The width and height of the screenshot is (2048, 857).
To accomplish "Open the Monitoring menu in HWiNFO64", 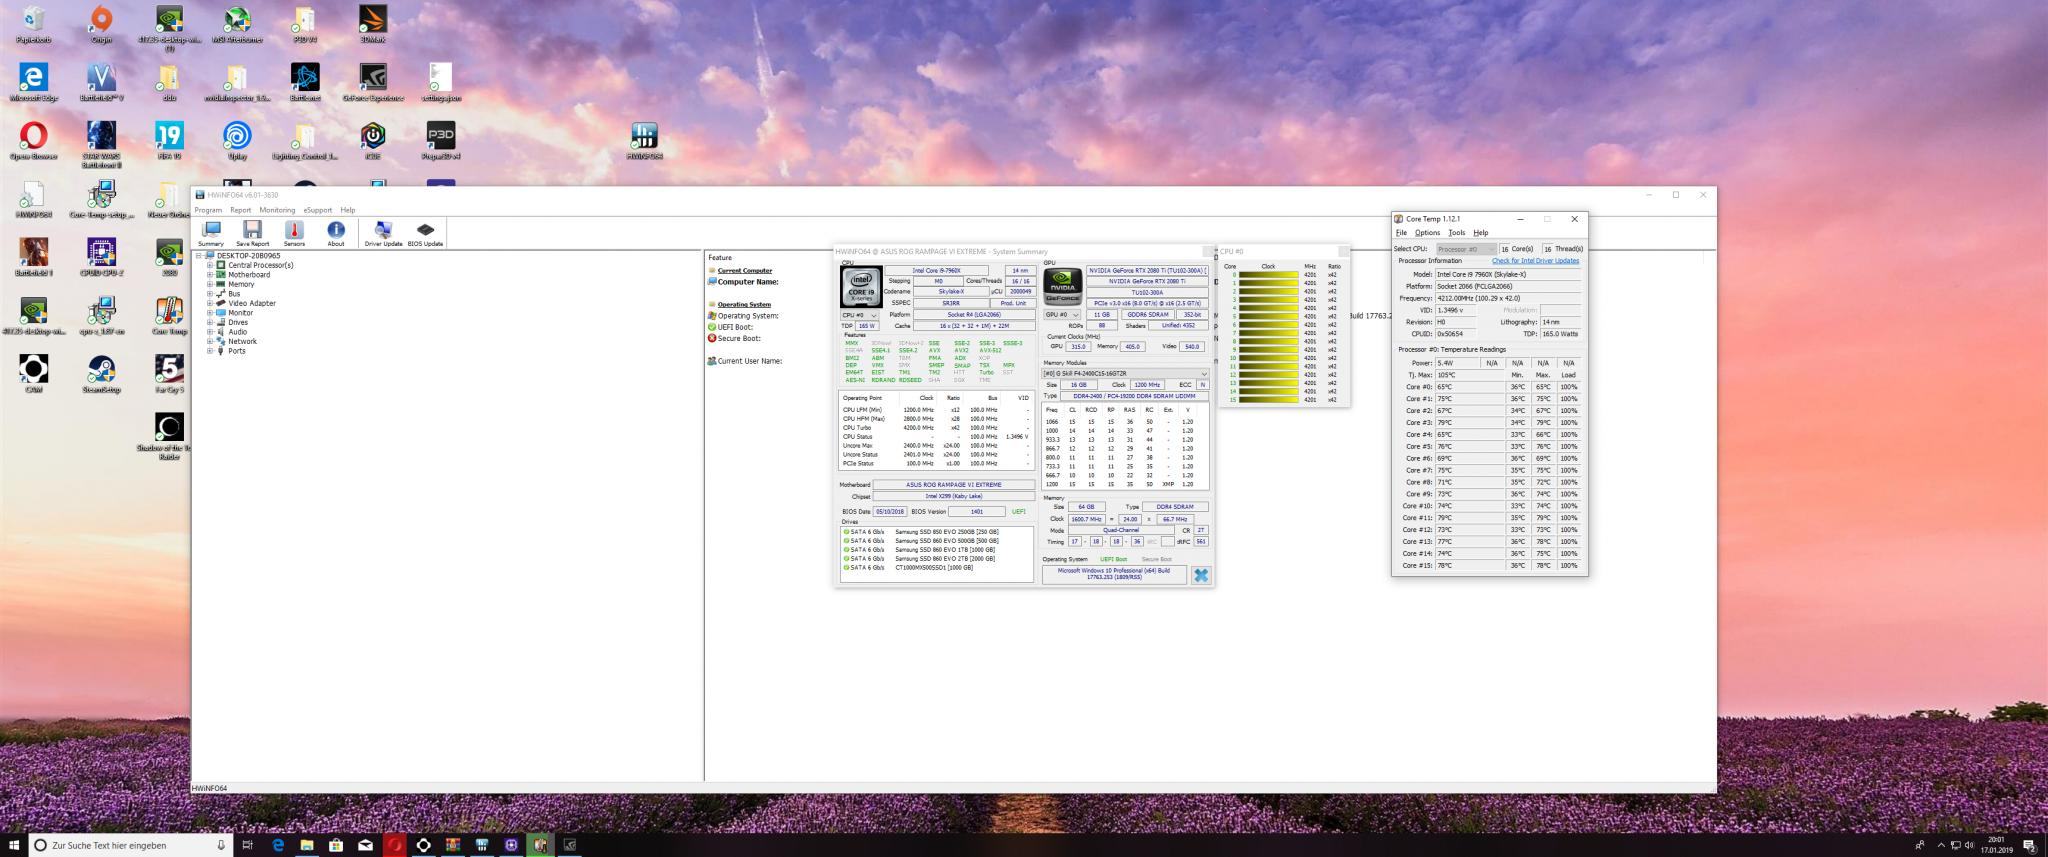I will tap(277, 210).
